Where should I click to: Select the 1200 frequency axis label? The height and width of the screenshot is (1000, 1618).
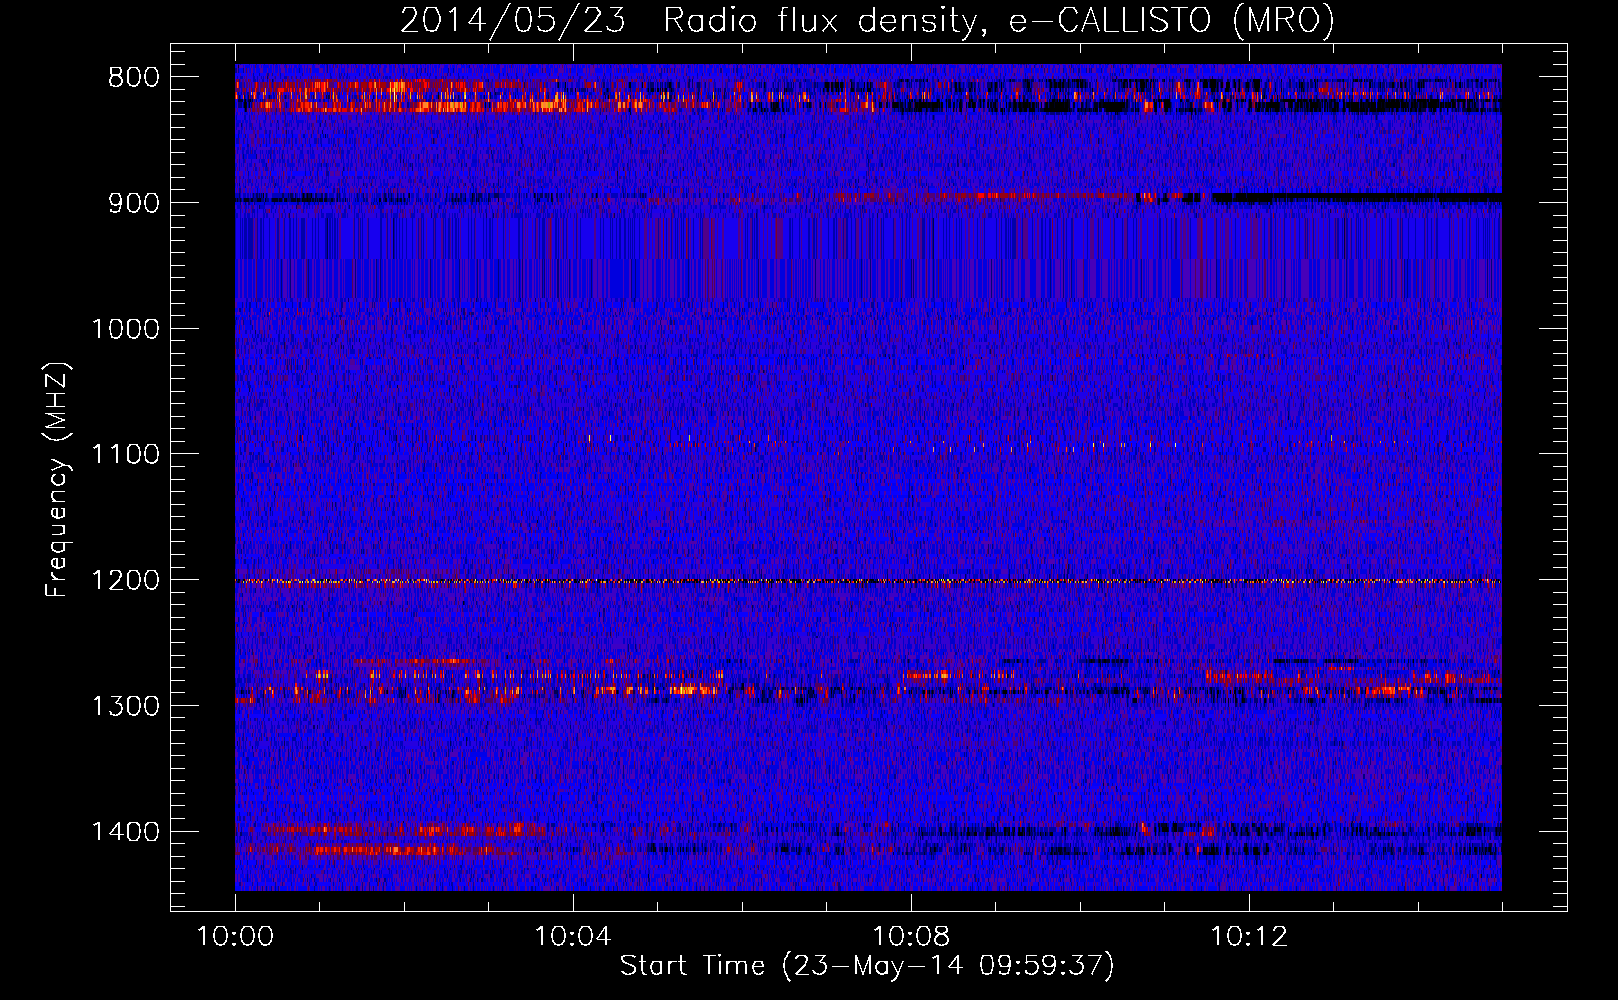coord(126,580)
